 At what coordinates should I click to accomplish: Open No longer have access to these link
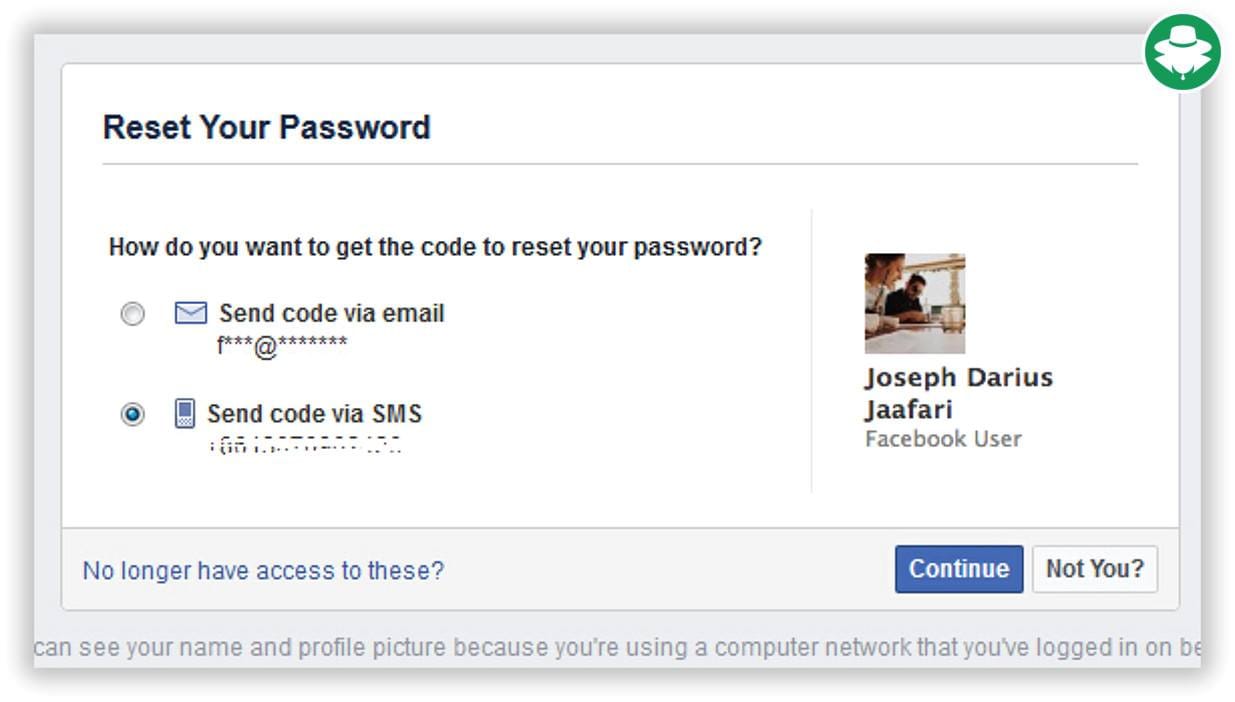263,570
